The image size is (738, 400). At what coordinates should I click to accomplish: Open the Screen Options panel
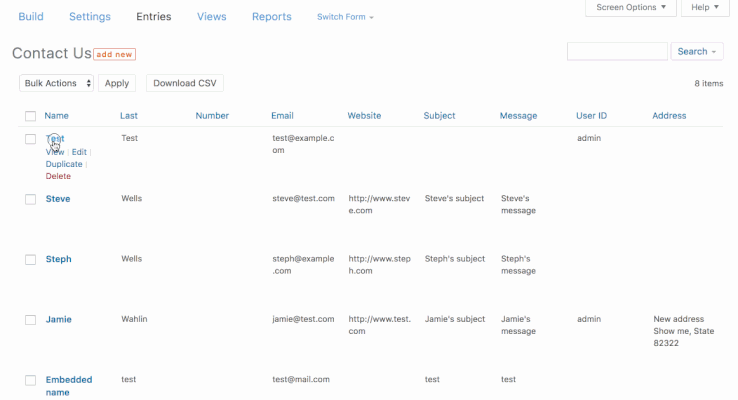631,8
